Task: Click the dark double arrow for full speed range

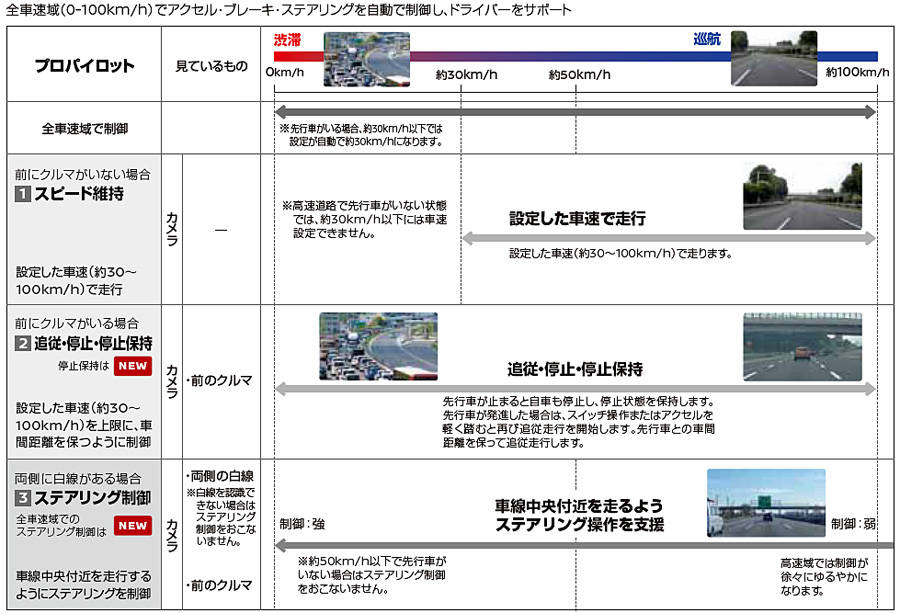Action: [x=576, y=112]
